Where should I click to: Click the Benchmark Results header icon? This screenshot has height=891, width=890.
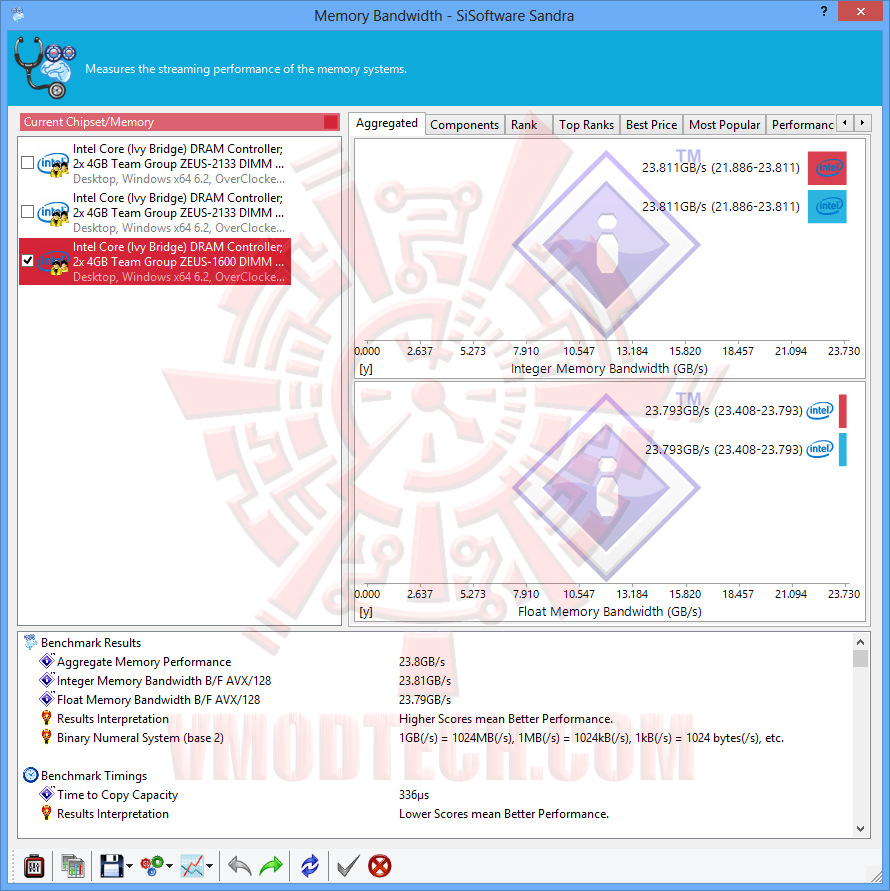coord(30,643)
